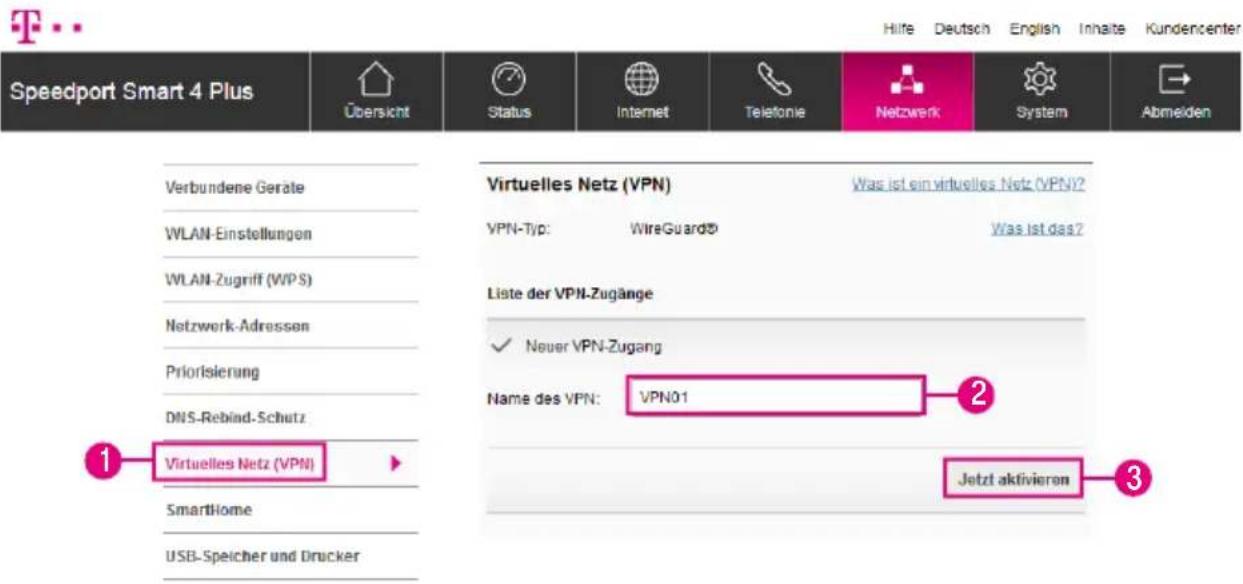Click the arrow beside Virtuelles Netz (VPN)
The image size is (1243, 584).
tap(396, 463)
